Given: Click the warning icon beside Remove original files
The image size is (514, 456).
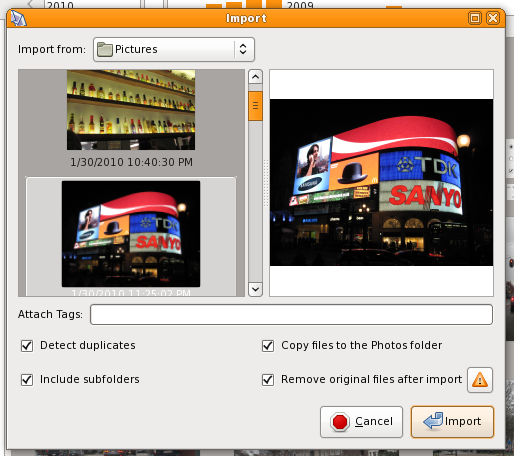Looking at the screenshot, I should click(x=480, y=380).
